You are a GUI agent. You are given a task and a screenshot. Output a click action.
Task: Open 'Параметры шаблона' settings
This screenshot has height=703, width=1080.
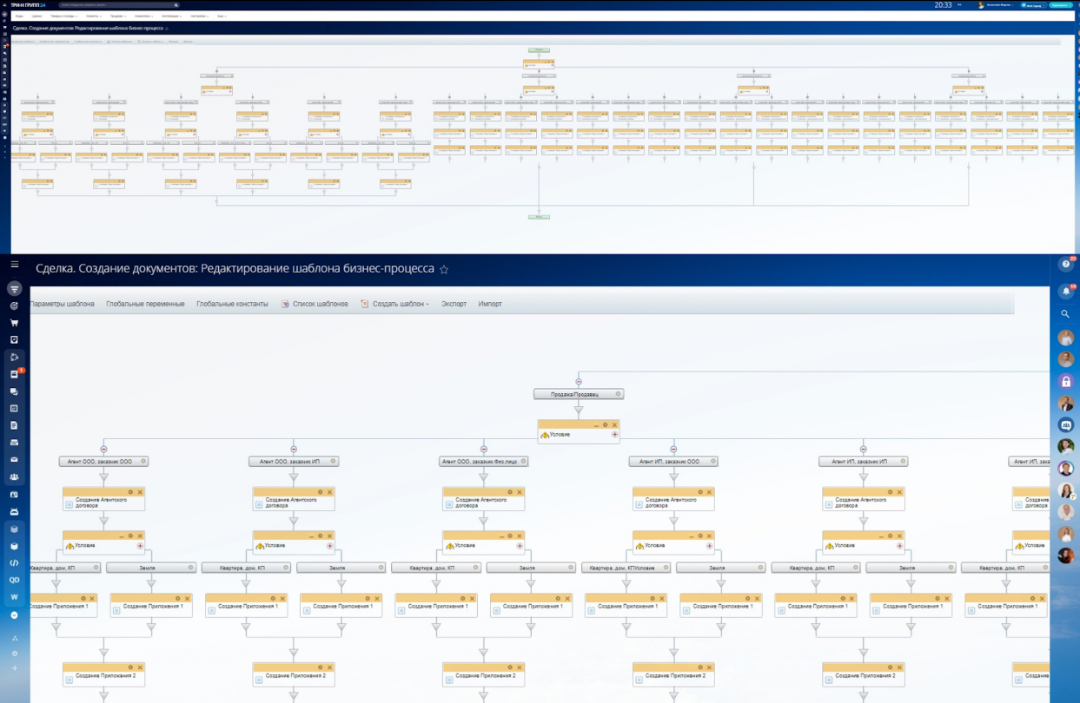point(62,304)
